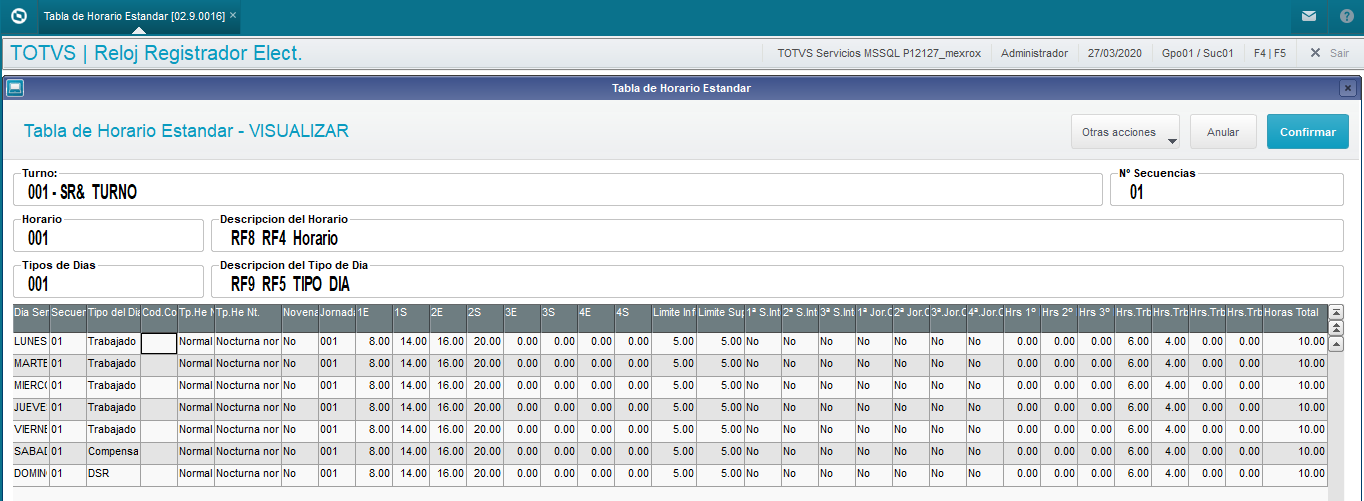This screenshot has width=1364, height=501.
Task: Click the Turno field 001 - SR& TURNO
Action: tap(558, 189)
